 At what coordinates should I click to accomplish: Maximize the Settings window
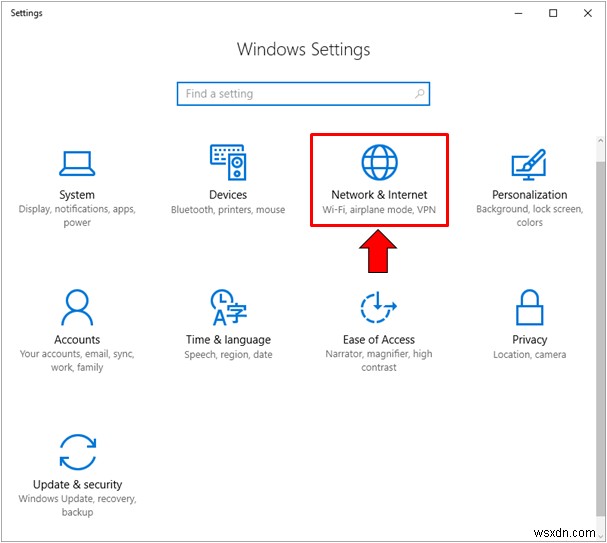[x=553, y=13]
